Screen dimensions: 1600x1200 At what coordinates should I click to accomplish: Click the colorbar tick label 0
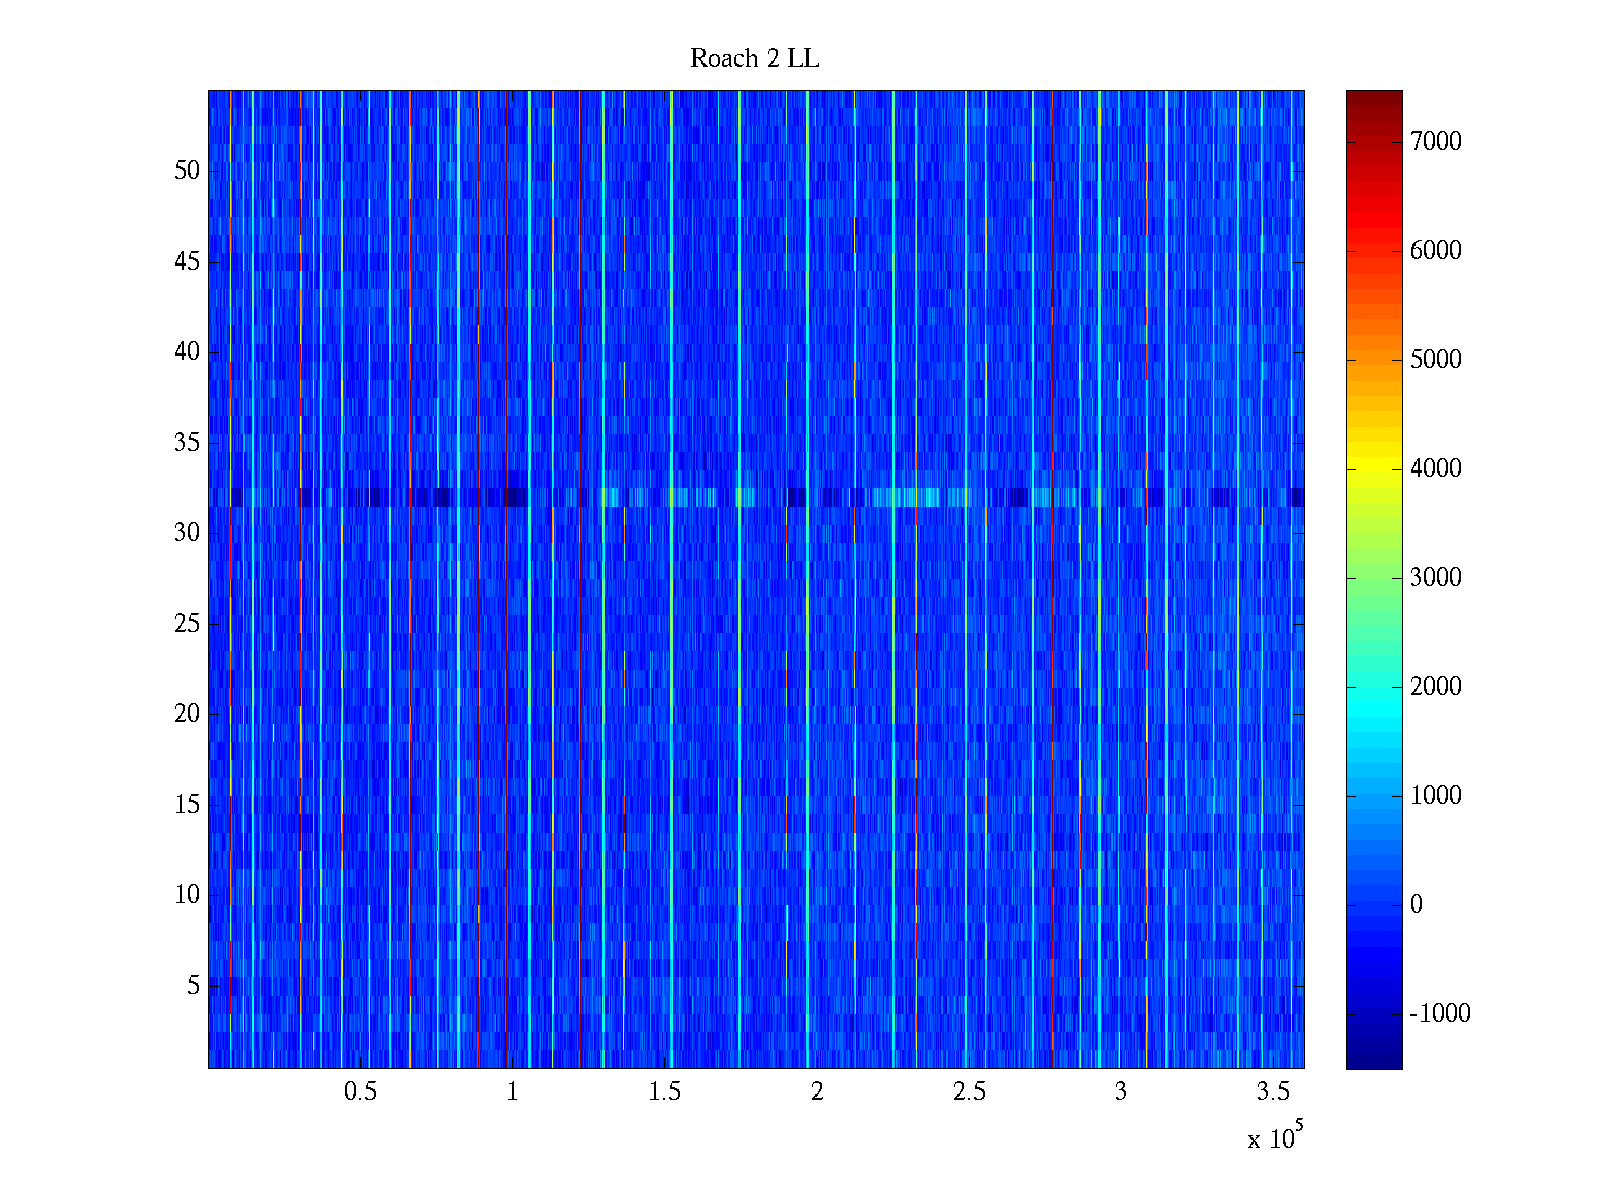tap(1416, 905)
